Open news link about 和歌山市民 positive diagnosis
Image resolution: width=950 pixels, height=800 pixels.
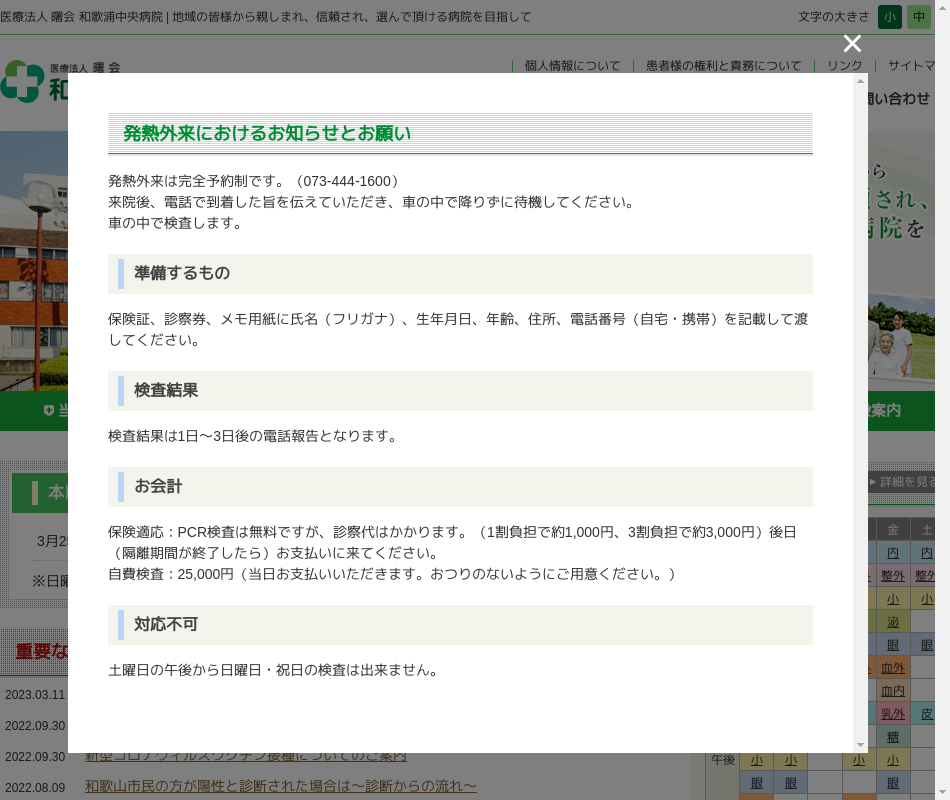point(280,787)
